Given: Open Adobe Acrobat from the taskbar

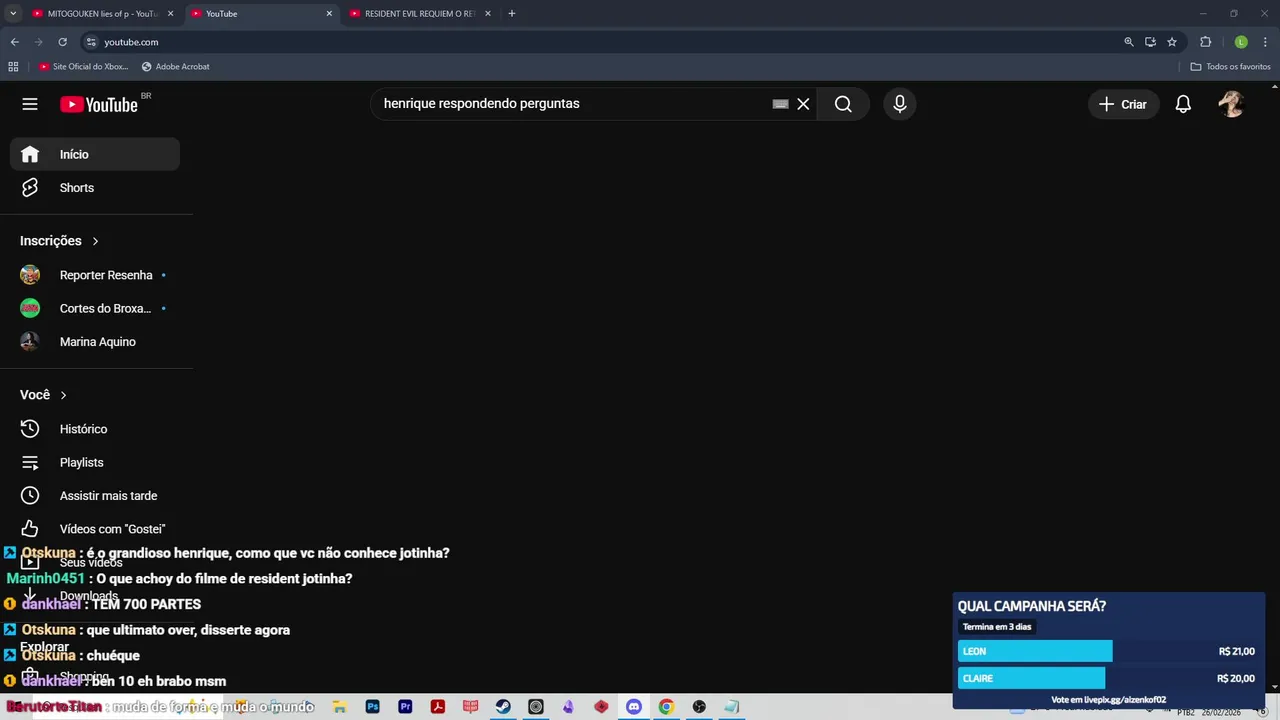Looking at the screenshot, I should click(438, 707).
